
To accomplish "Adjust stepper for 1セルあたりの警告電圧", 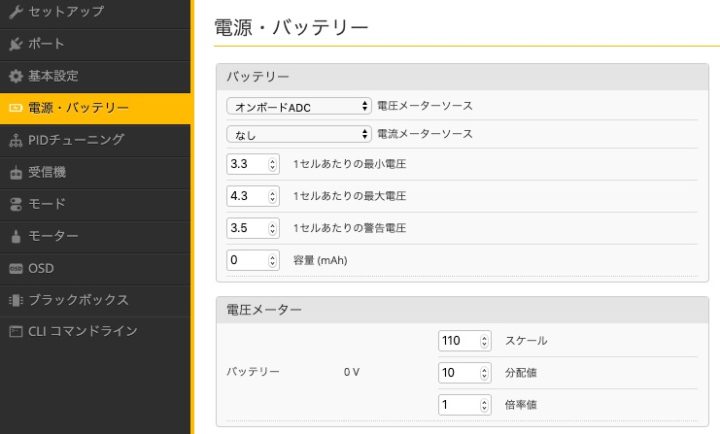I will (273, 228).
